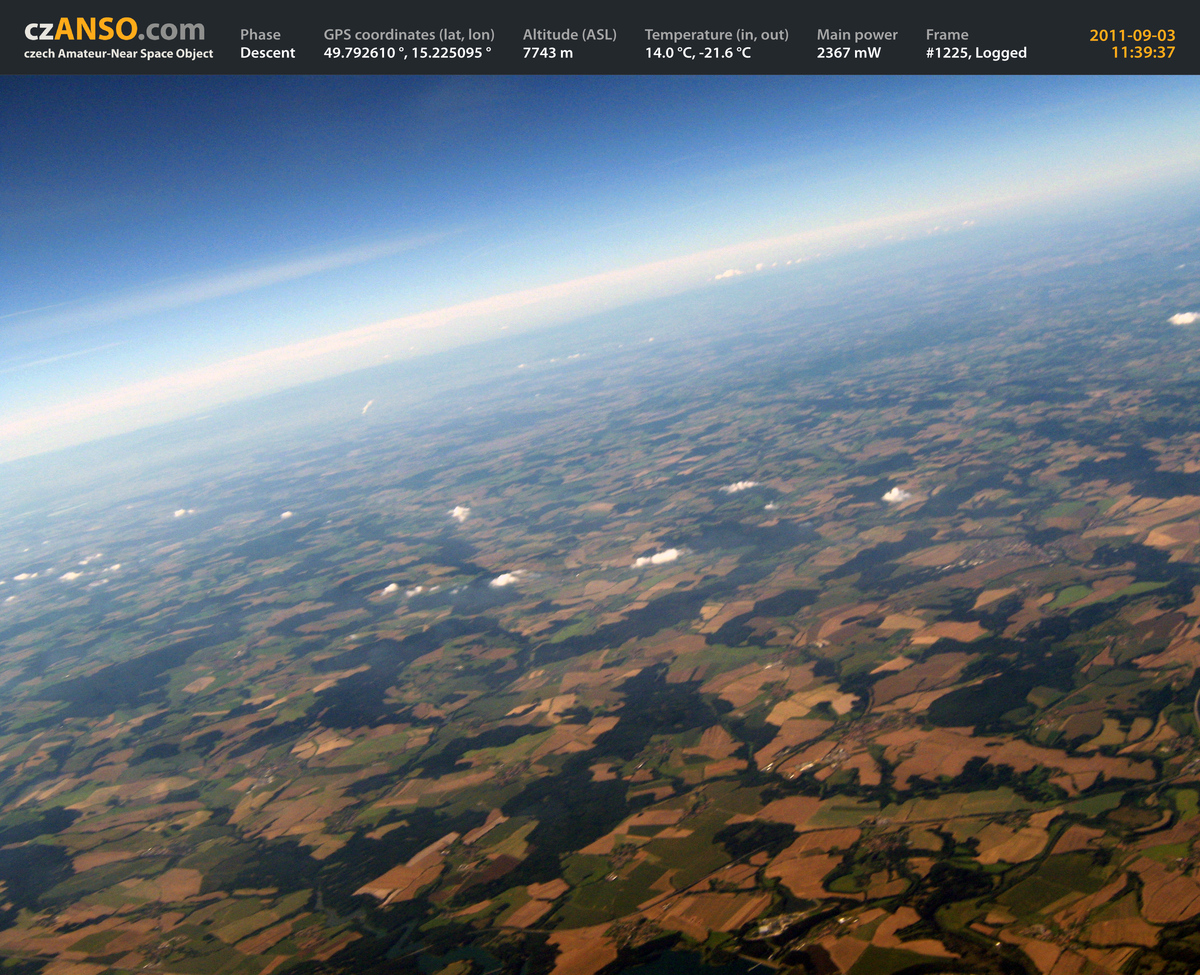Click the coordinates '49.792610 °, 15.225095 °'
This screenshot has height=975, width=1200.
[x=408, y=53]
